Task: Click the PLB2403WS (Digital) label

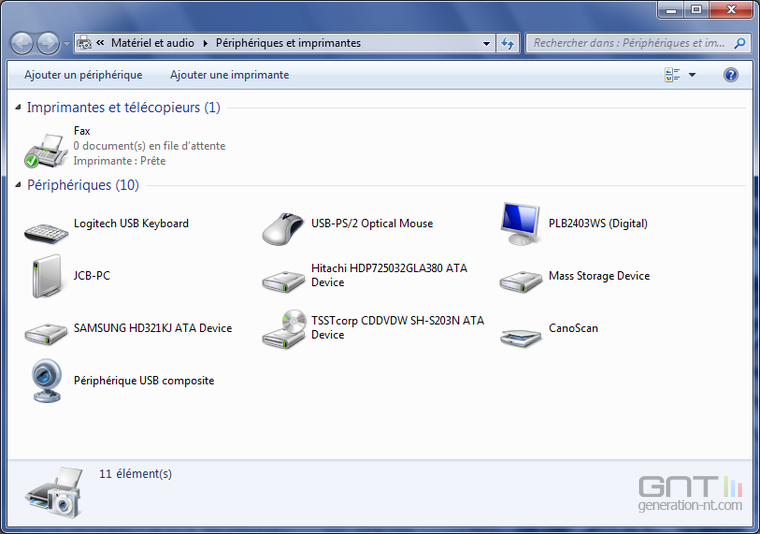Action: 598,223
